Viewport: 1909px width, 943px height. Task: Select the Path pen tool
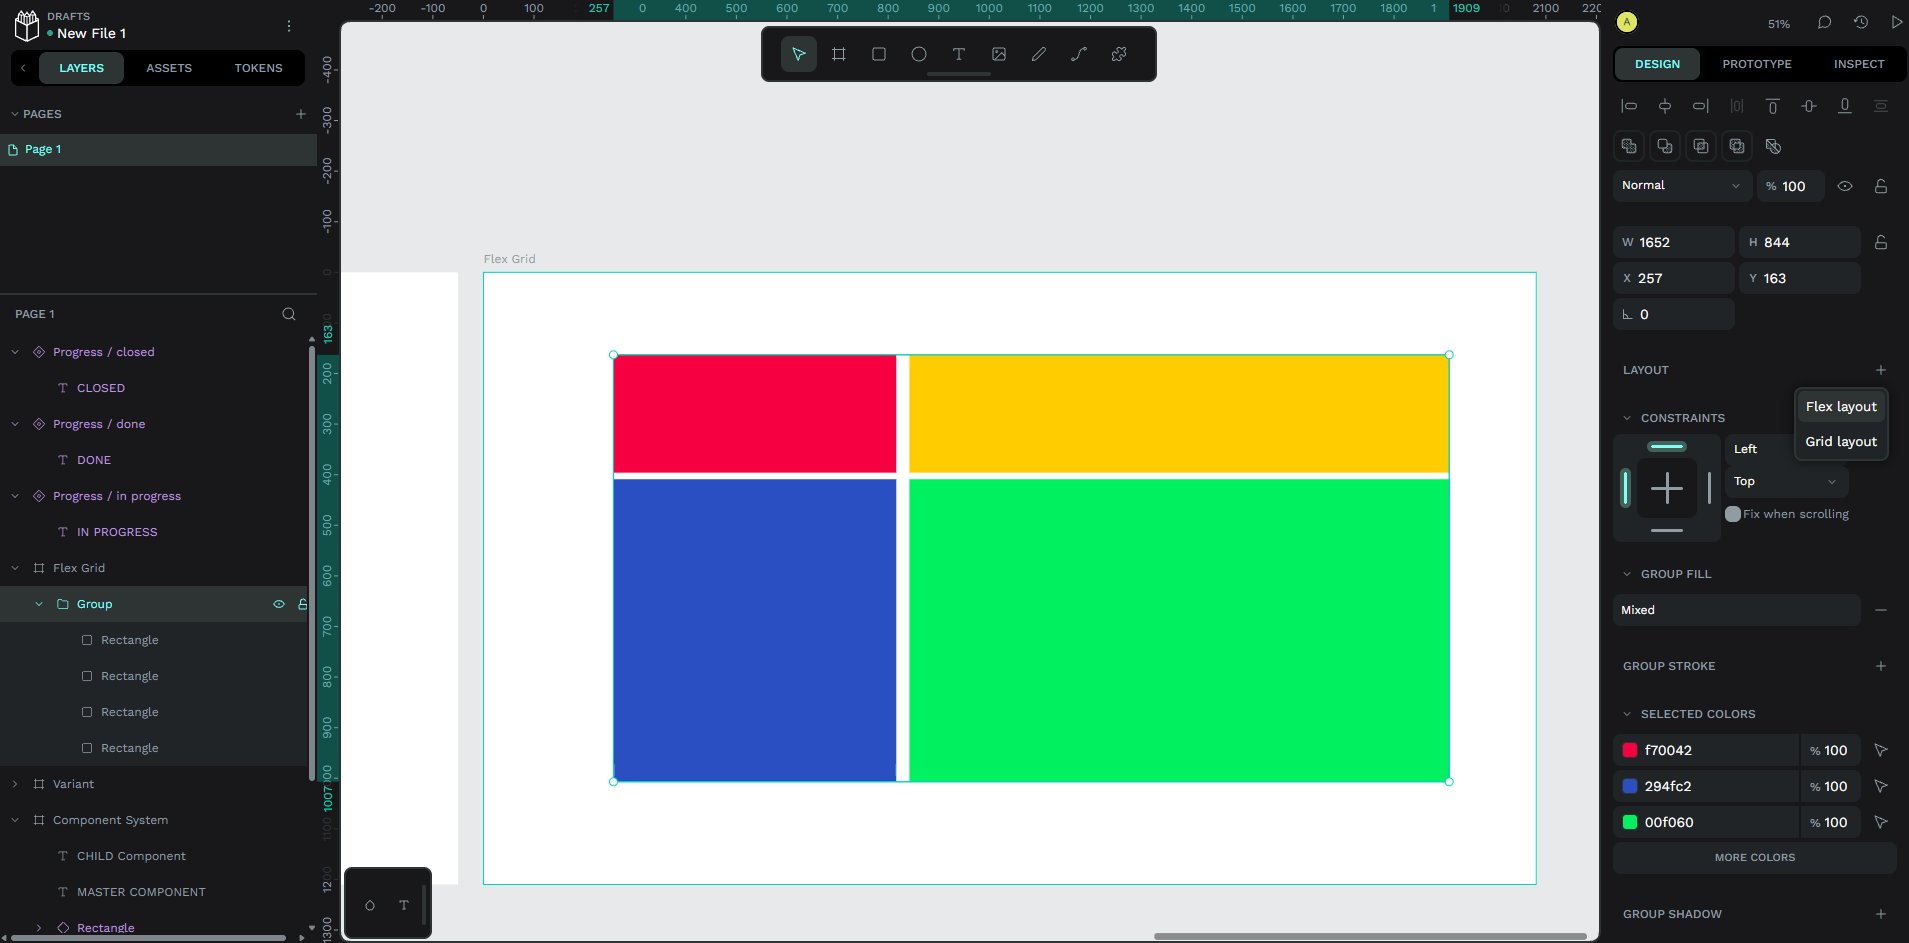[1078, 54]
